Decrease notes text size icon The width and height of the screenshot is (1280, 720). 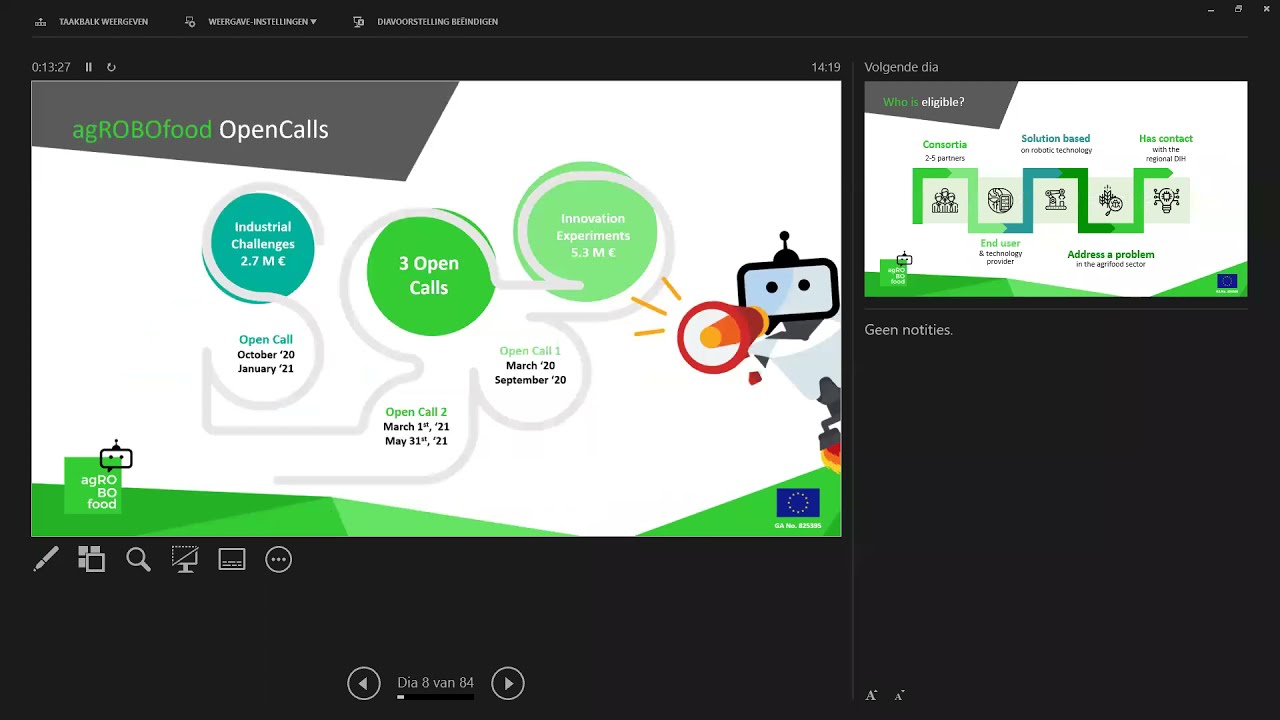(899, 695)
